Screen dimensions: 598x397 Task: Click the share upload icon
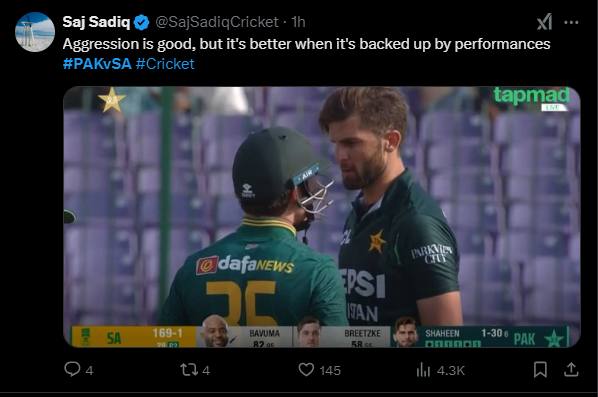pos(571,369)
